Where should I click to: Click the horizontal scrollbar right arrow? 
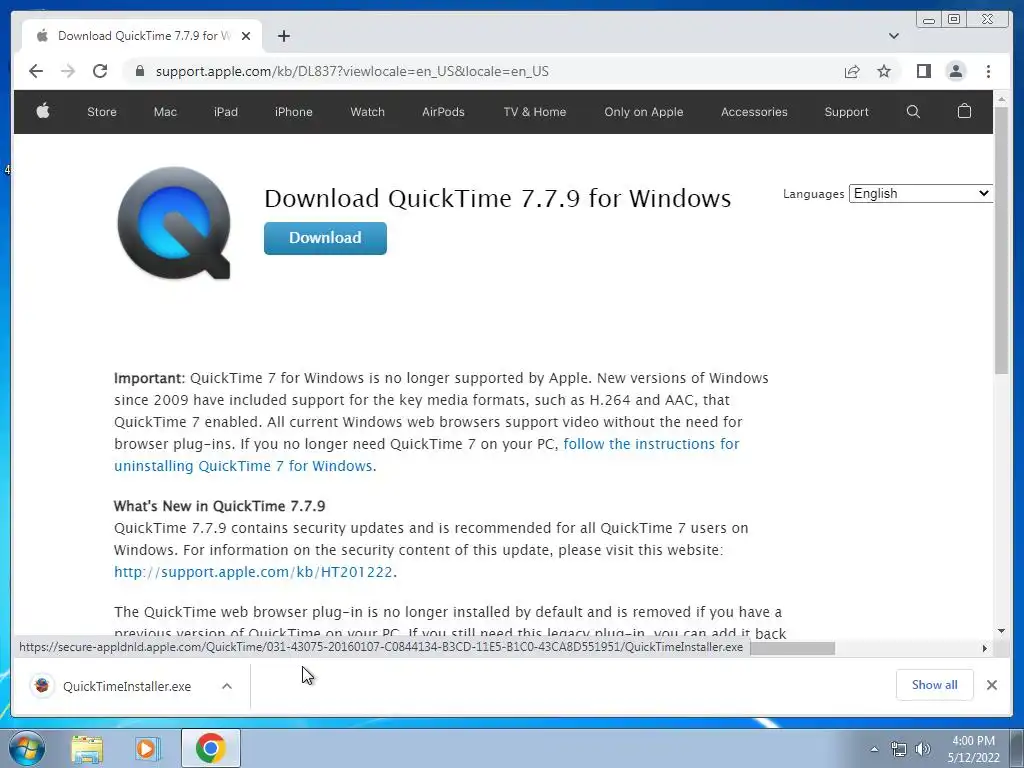point(985,648)
